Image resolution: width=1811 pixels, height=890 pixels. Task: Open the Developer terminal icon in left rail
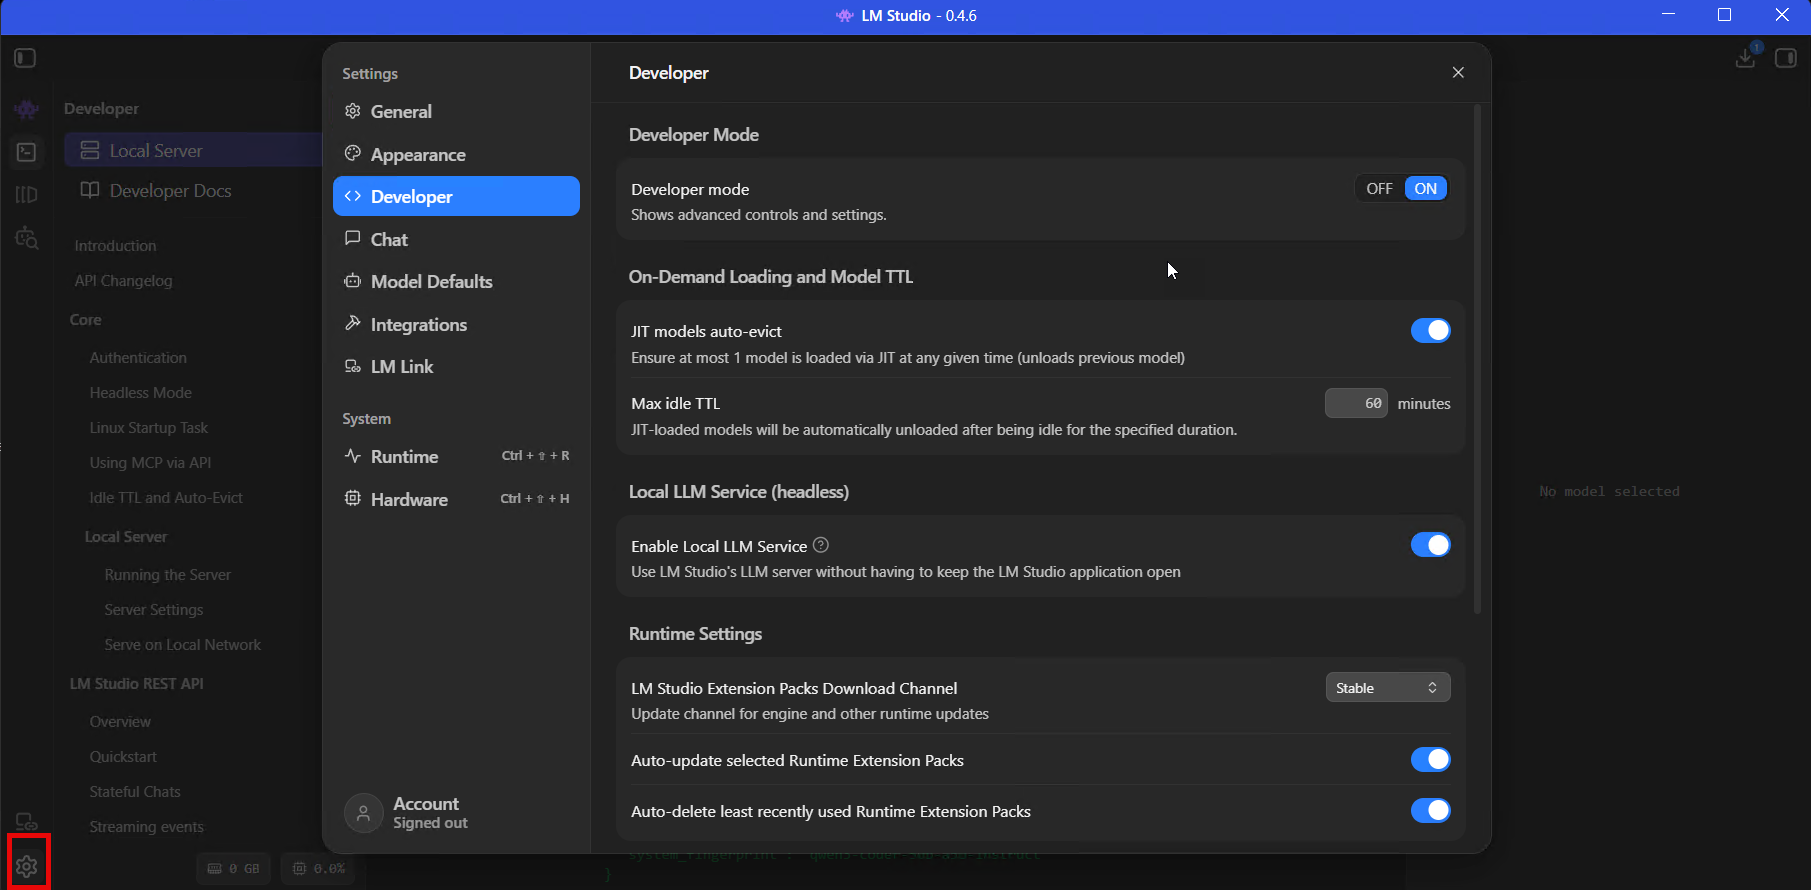[x=27, y=152]
